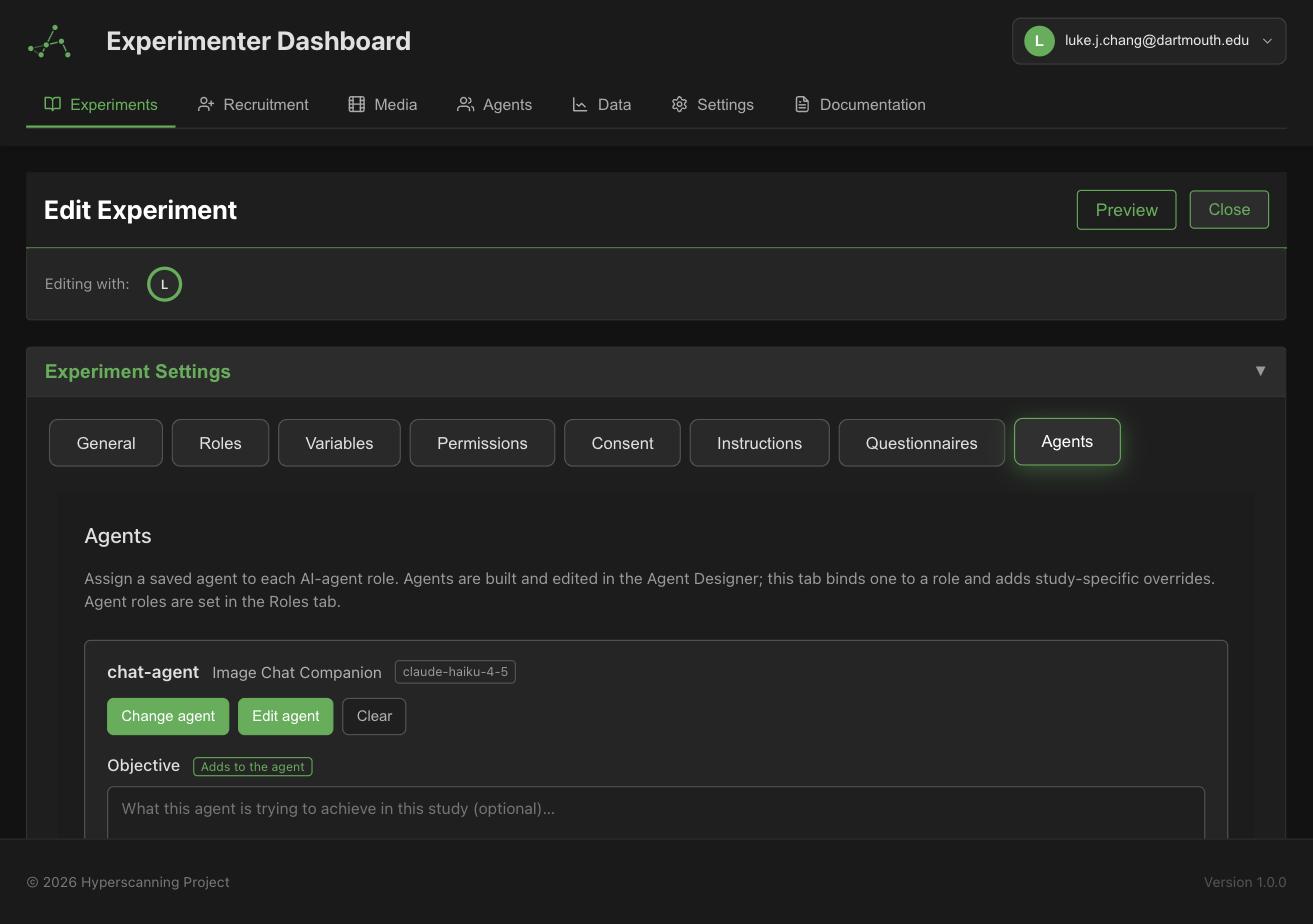Open the Questionnaires settings tab
The height and width of the screenshot is (924, 1313).
[921, 443]
